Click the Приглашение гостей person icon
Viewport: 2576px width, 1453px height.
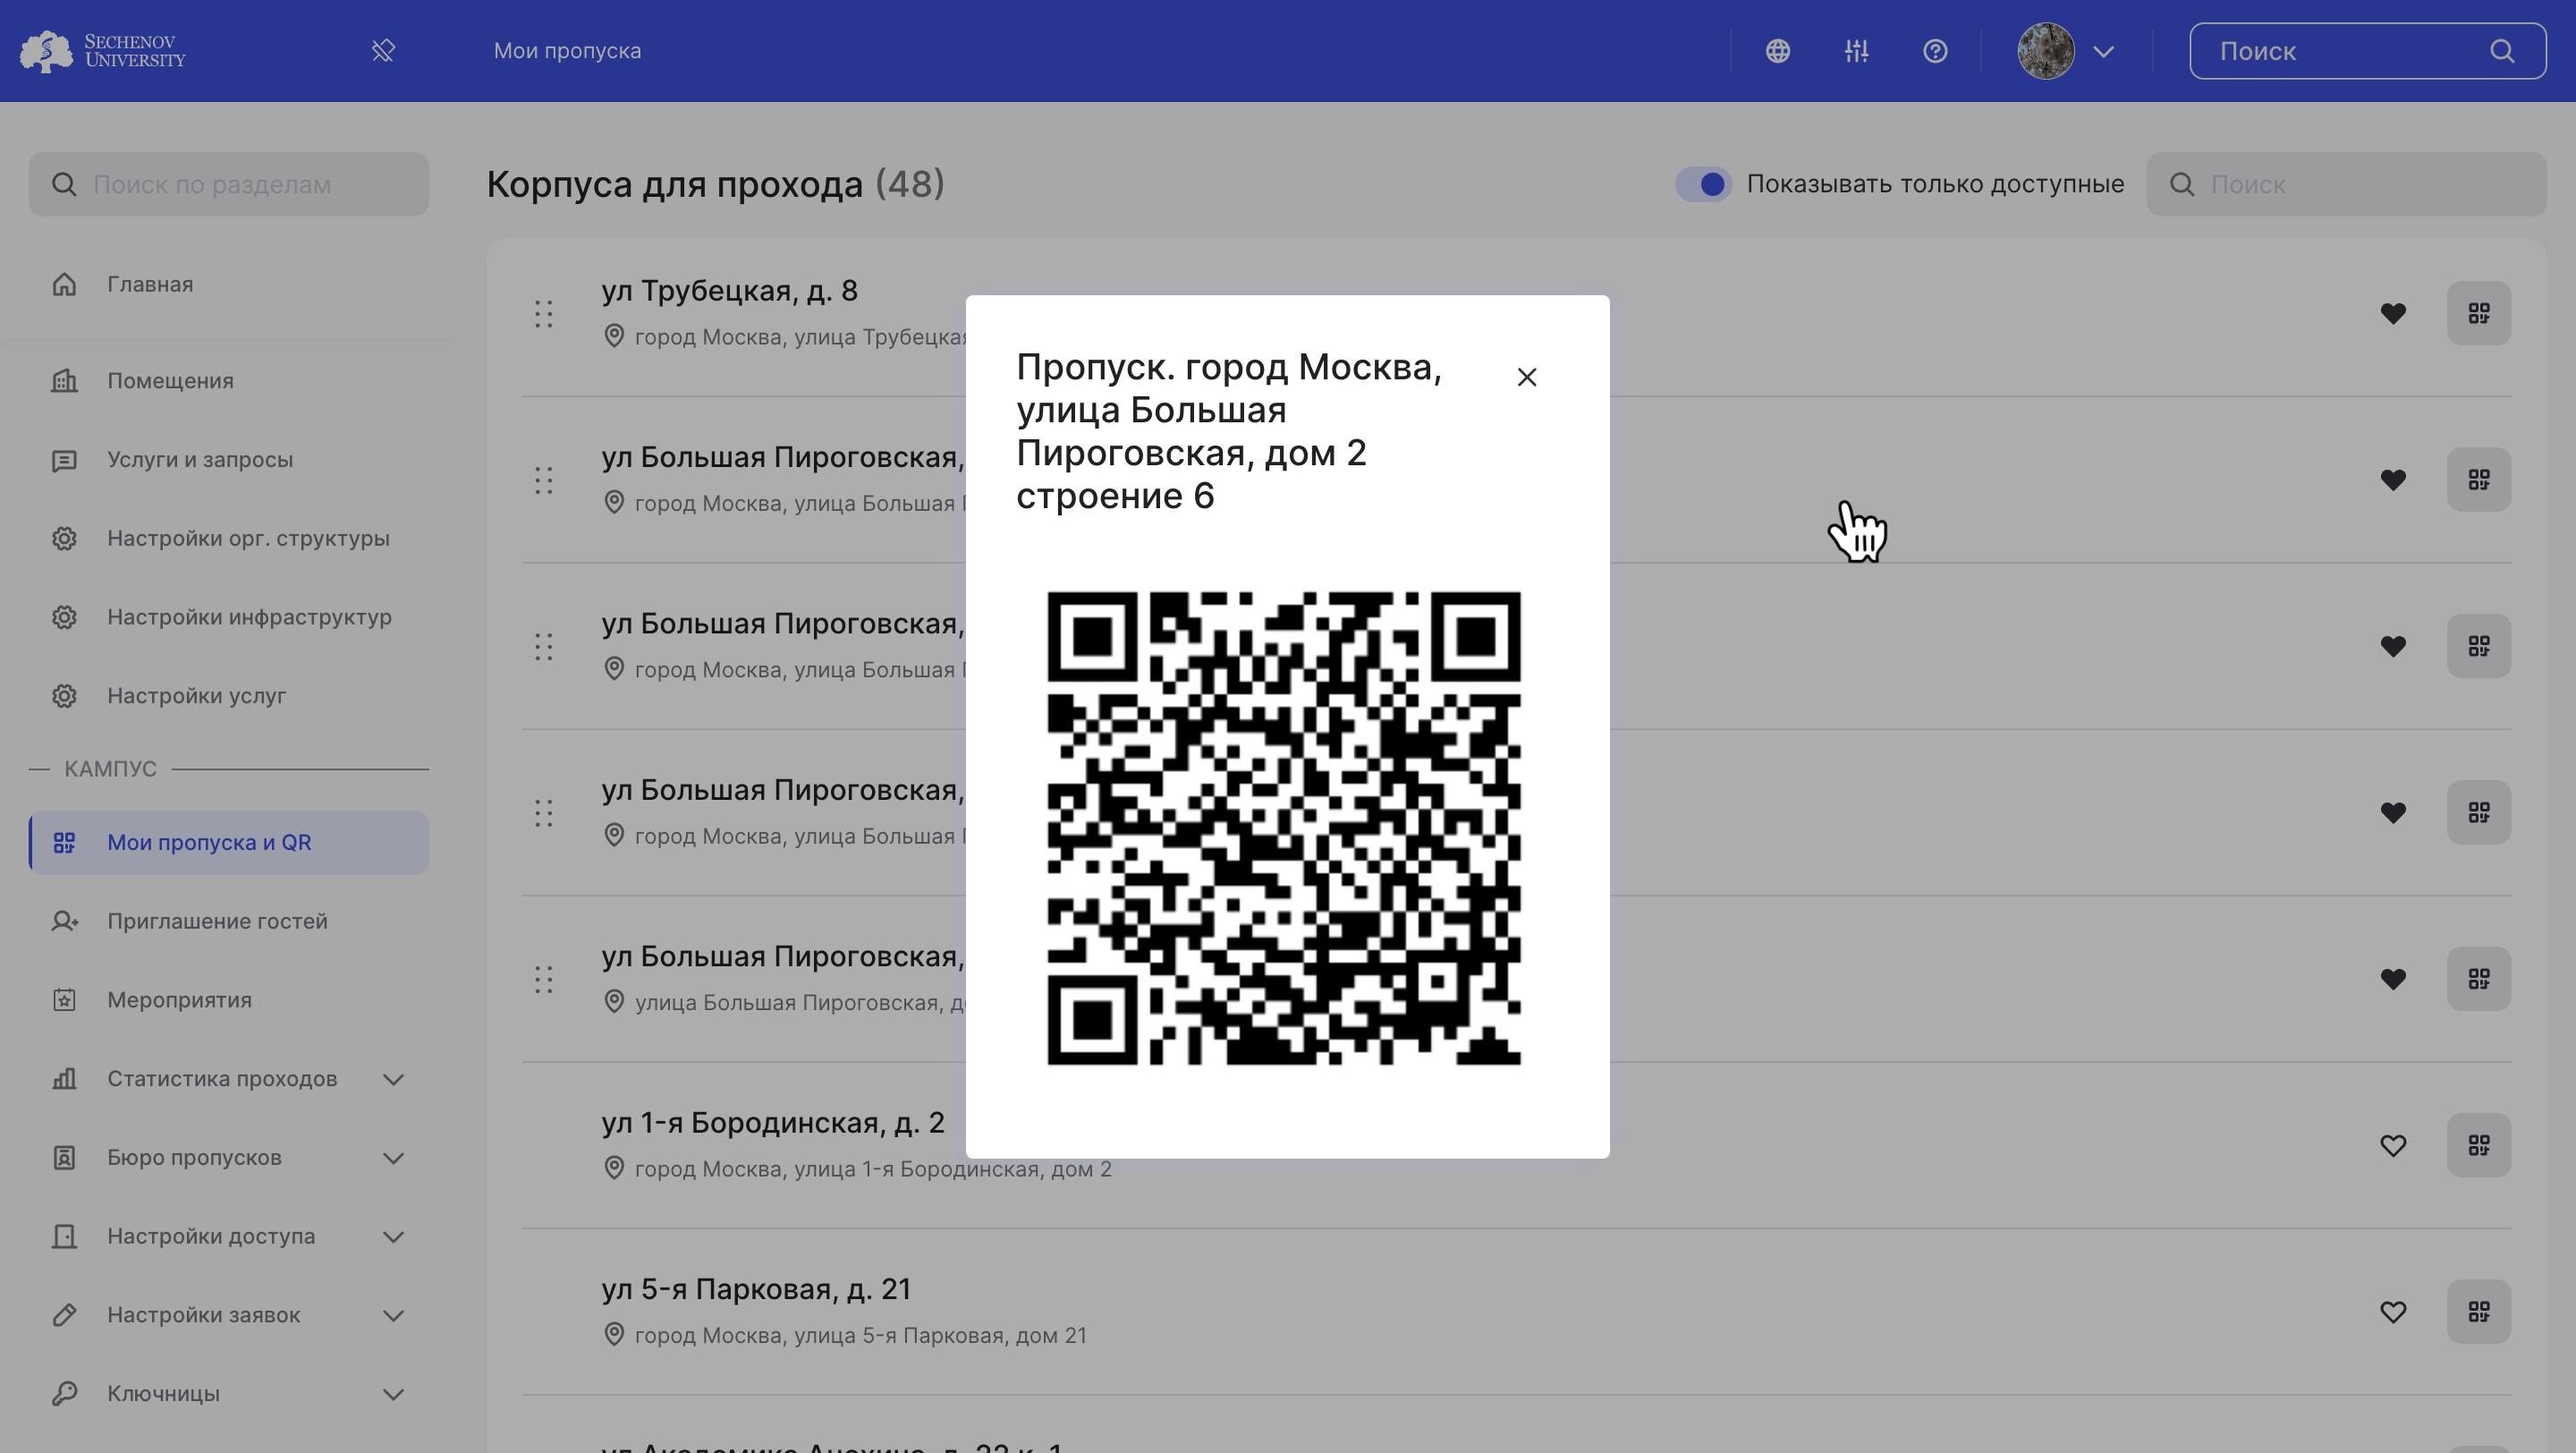click(64, 921)
